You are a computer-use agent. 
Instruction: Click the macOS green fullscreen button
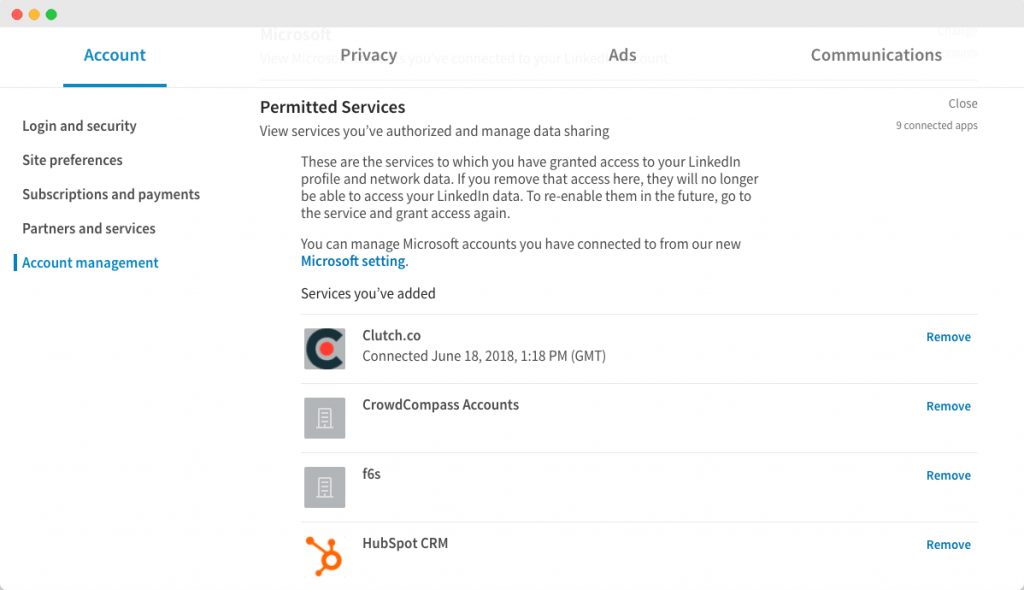(52, 14)
